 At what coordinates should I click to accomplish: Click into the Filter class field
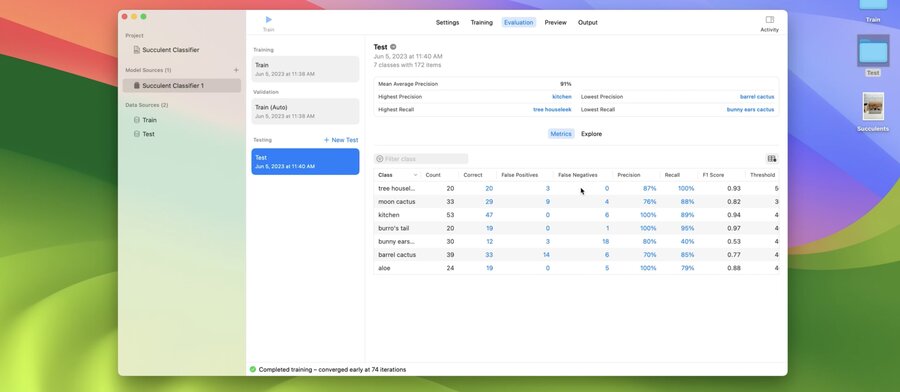[x=422, y=159]
